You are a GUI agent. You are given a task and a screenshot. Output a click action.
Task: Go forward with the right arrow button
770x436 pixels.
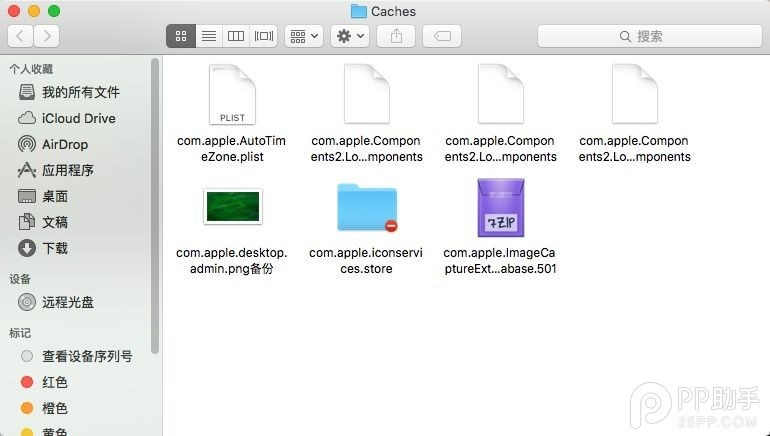click(x=47, y=36)
